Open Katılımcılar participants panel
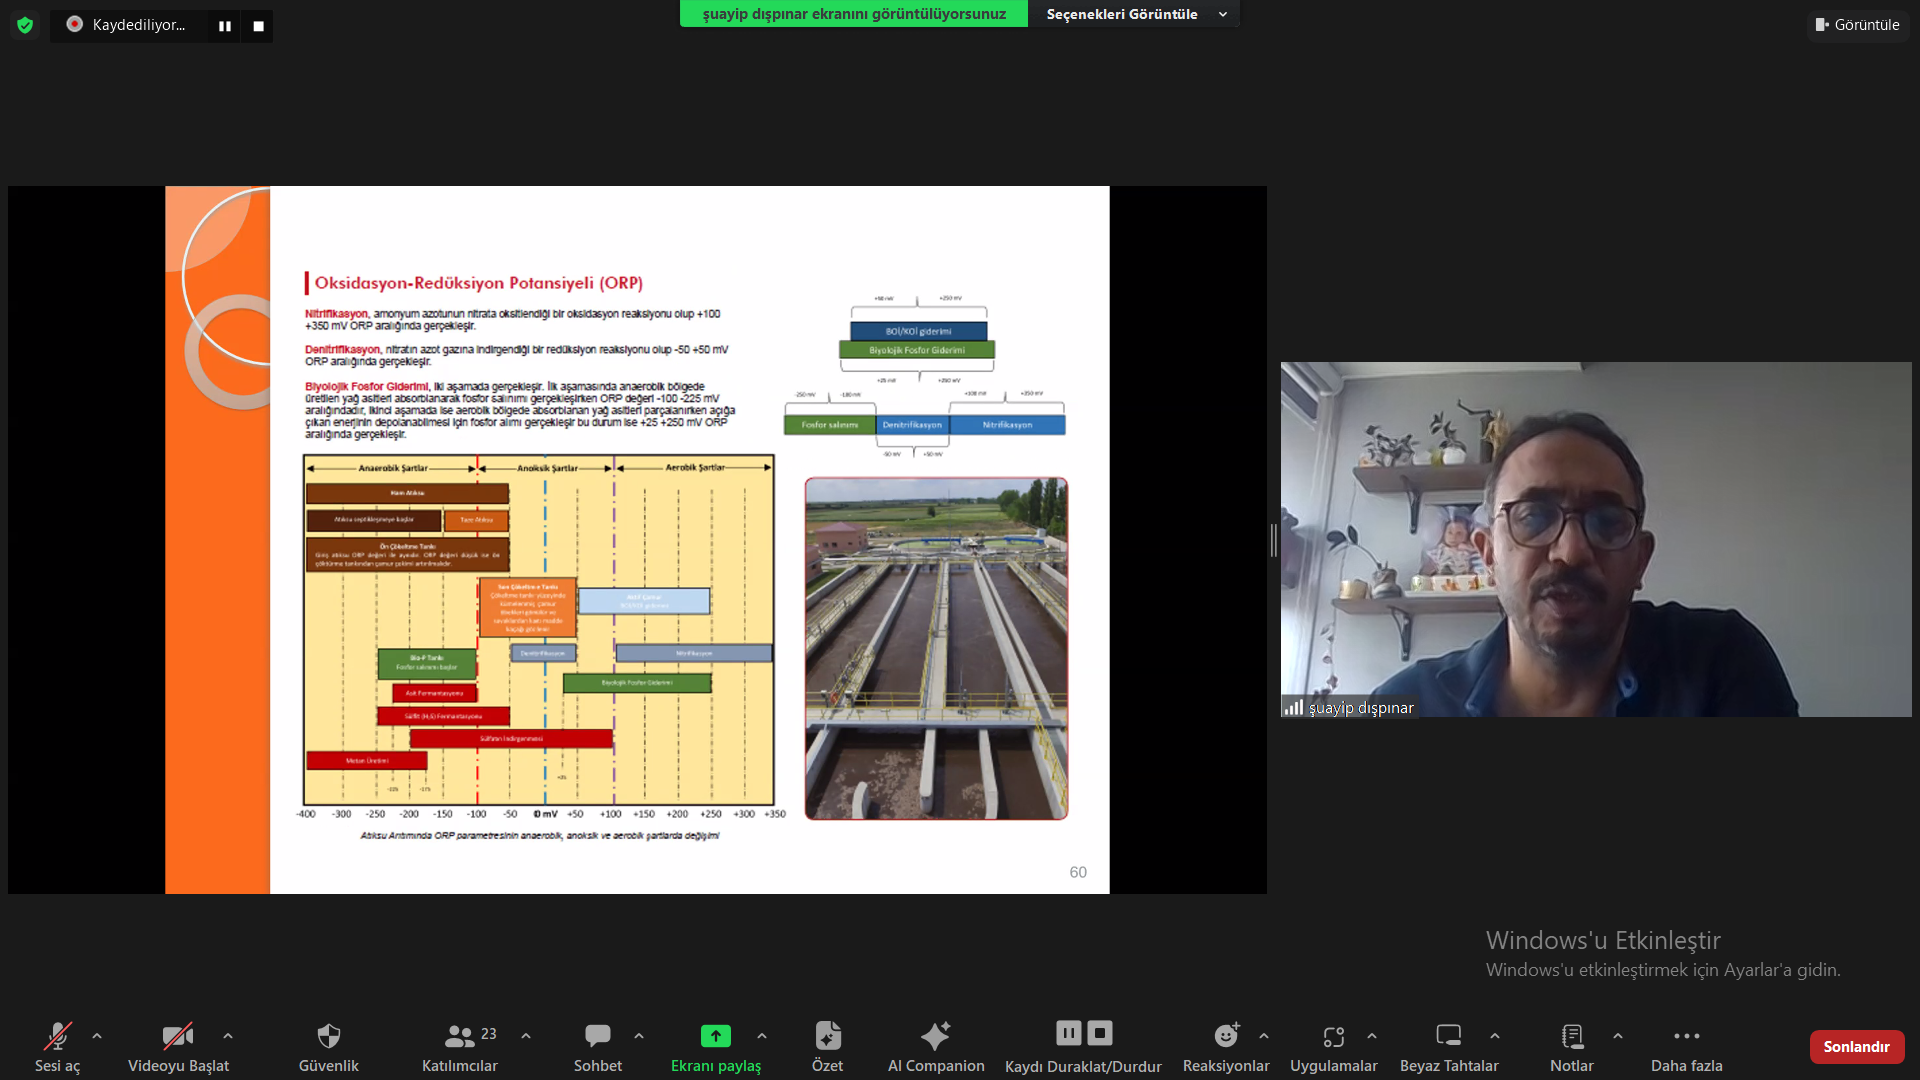Screen dimensions: 1920x1080 pyautogui.click(x=460, y=1036)
